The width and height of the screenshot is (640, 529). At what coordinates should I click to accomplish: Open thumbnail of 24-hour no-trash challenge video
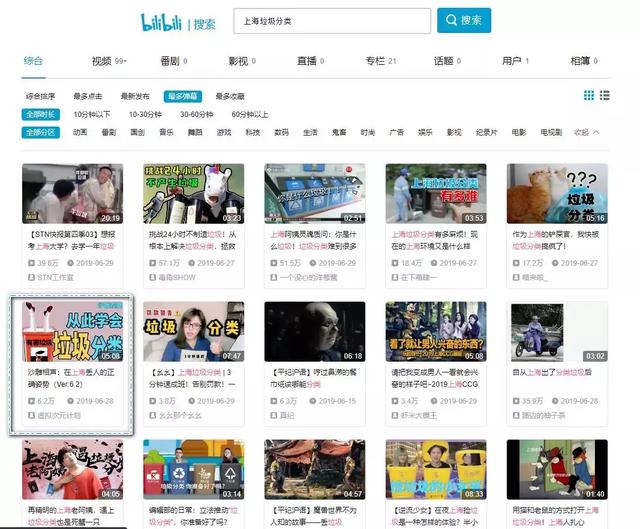tap(193, 193)
